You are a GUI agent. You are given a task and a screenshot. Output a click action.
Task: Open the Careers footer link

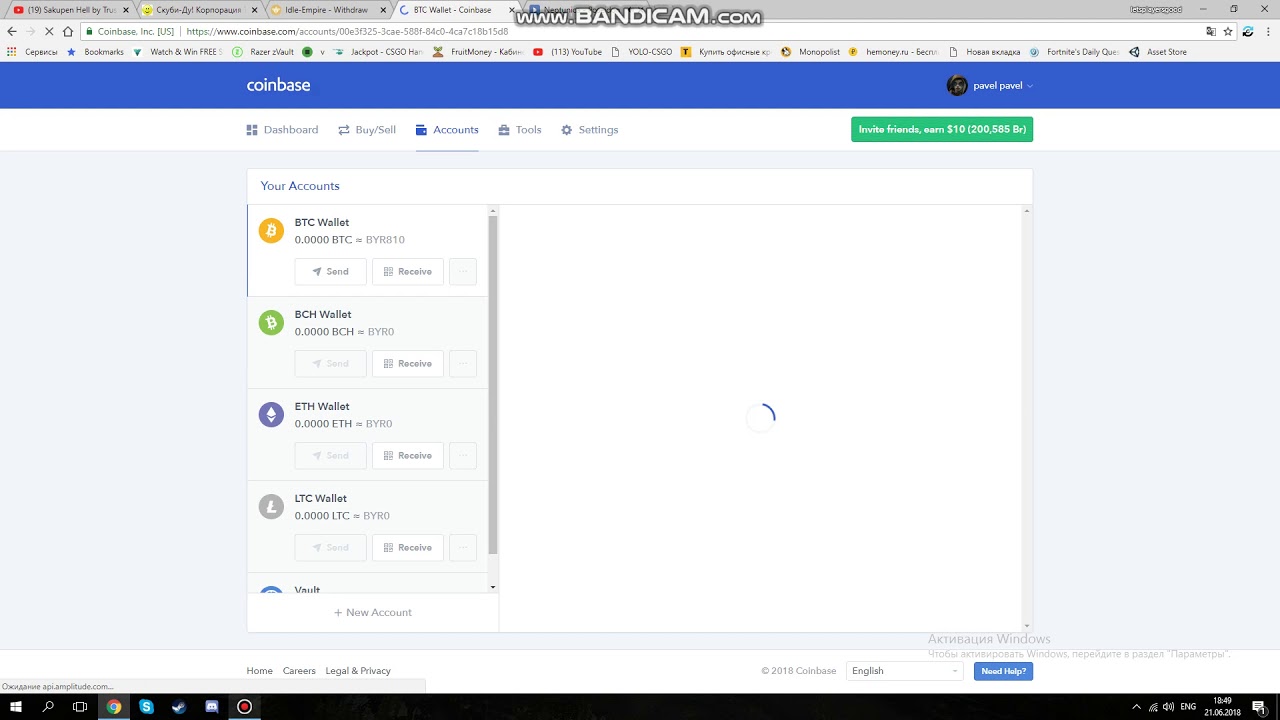299,671
